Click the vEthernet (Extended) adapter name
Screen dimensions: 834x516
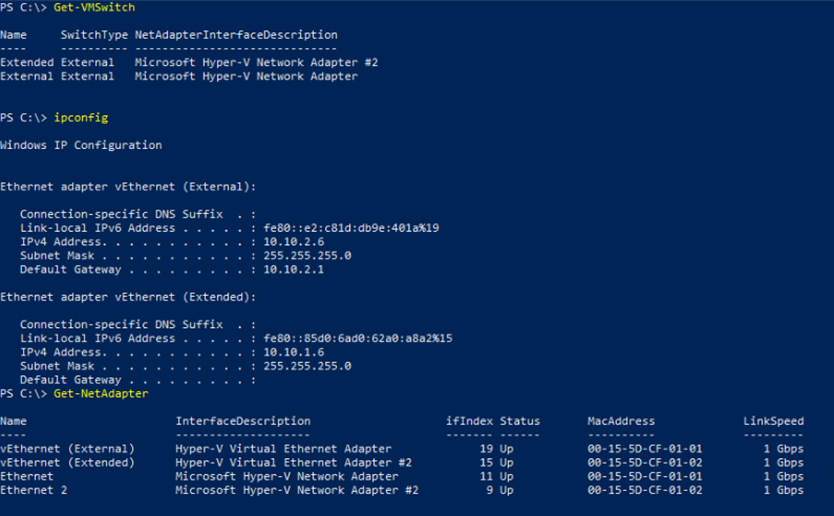[68, 463]
